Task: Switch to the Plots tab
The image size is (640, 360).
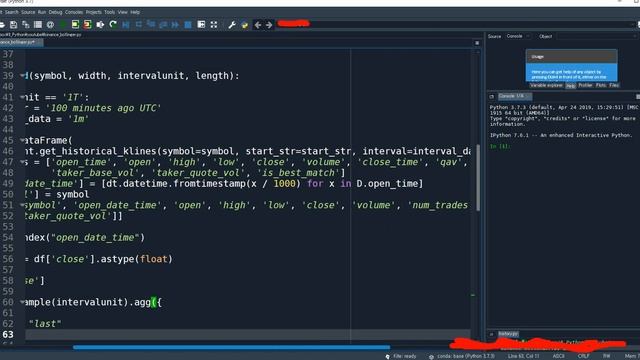Action: pos(600,85)
